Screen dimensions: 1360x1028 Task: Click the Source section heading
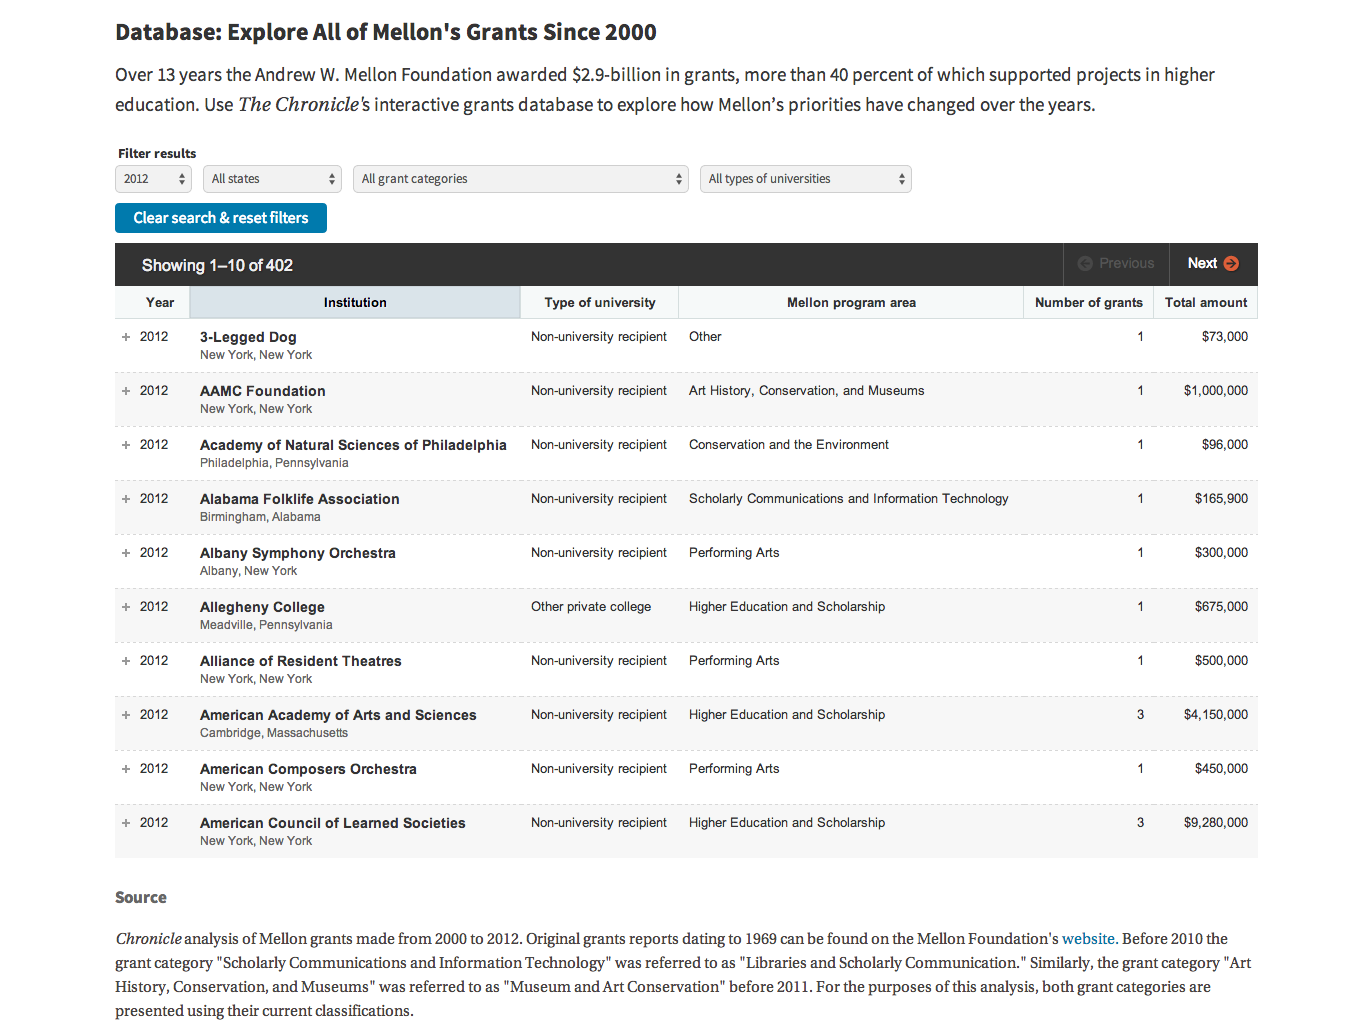click(141, 898)
